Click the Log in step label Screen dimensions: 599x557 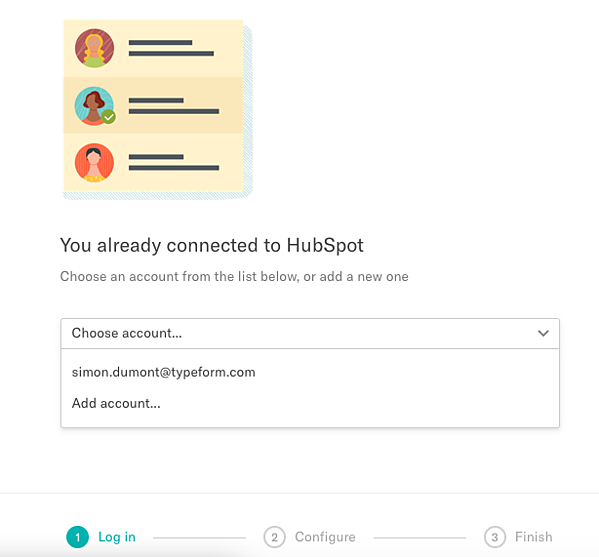click(117, 537)
